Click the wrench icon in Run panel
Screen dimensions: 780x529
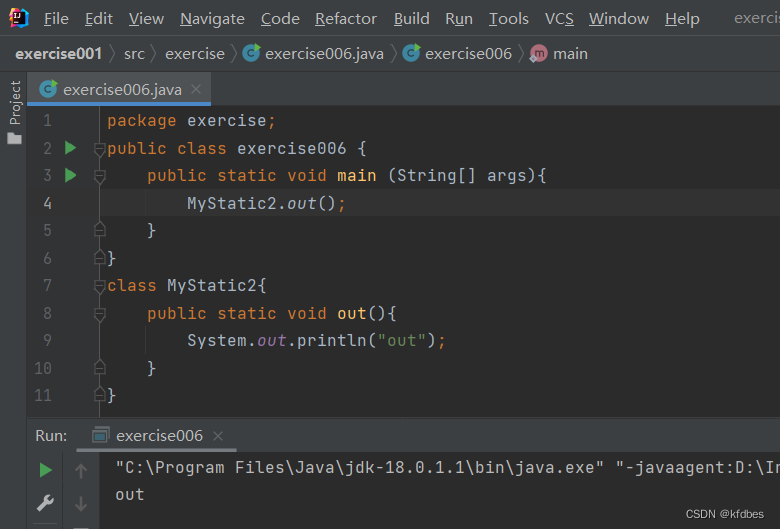(x=45, y=503)
